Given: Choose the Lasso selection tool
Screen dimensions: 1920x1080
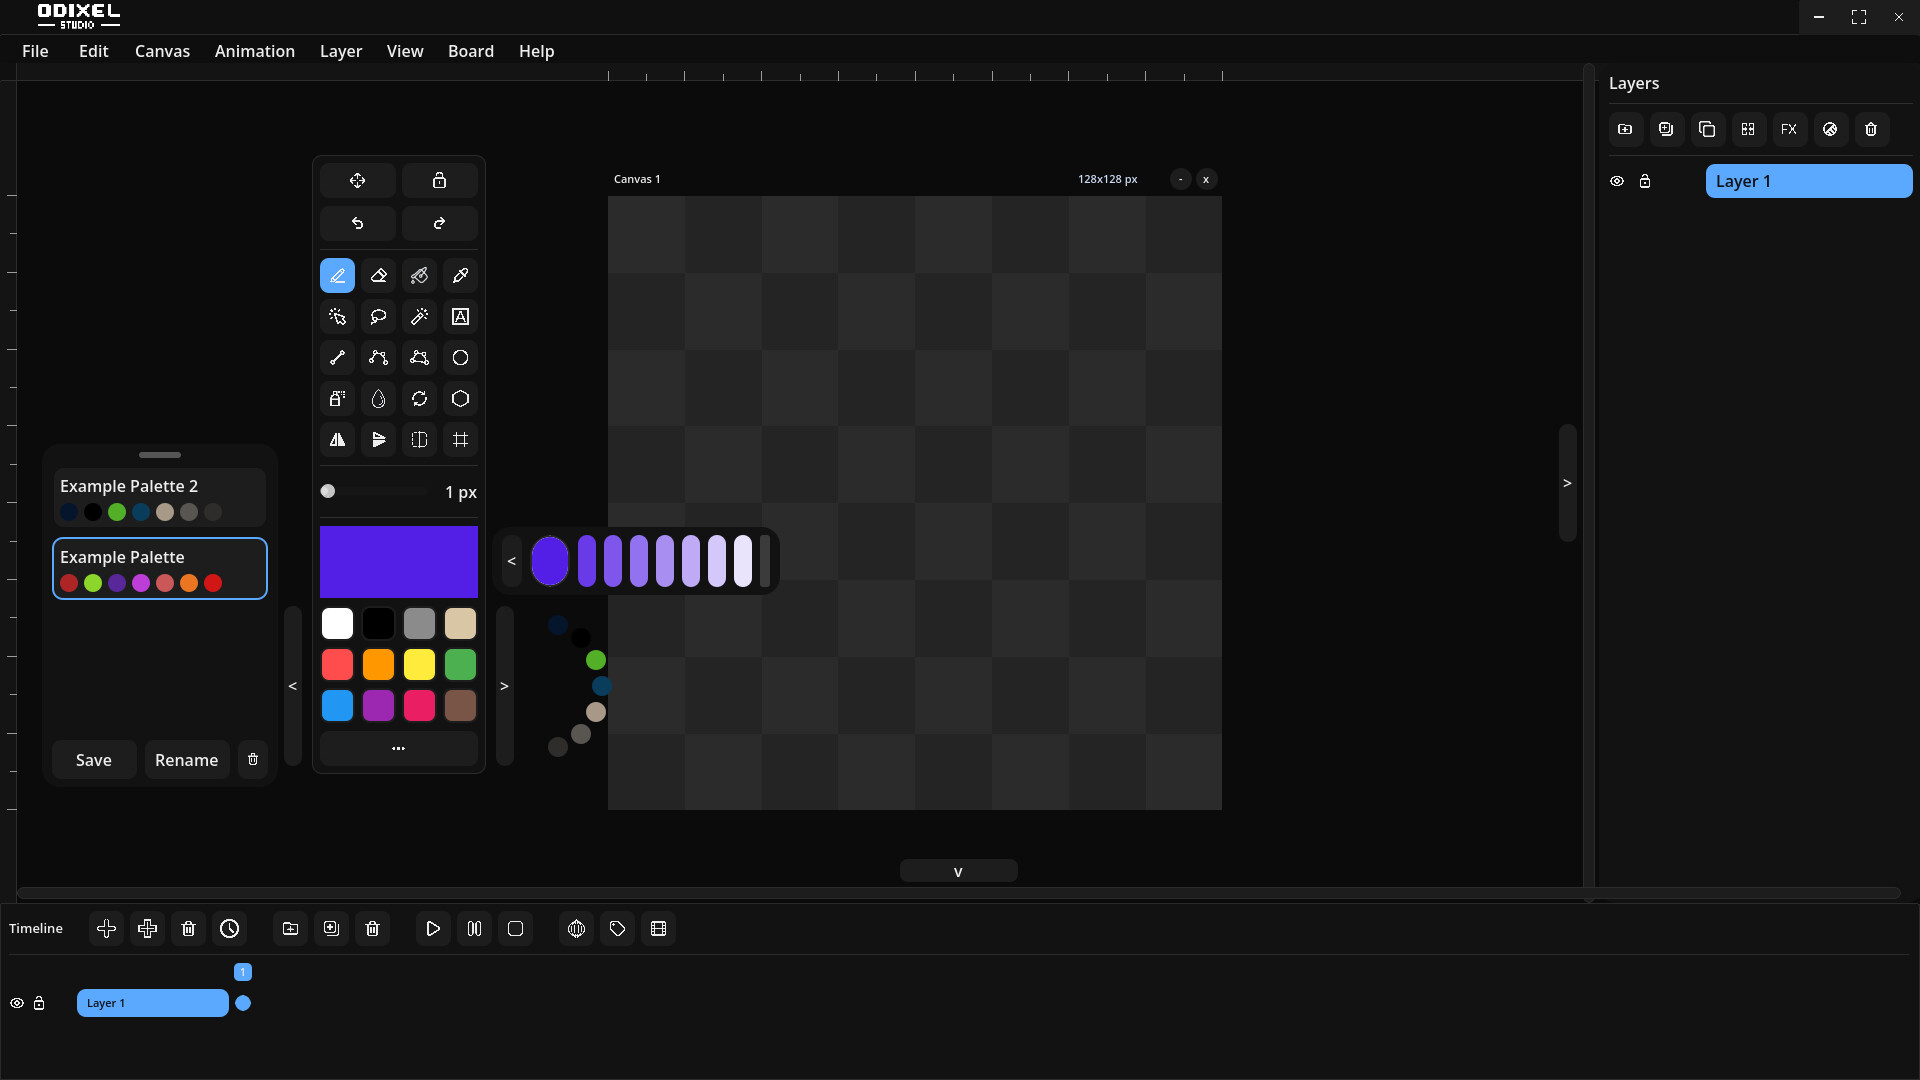Looking at the screenshot, I should coord(378,317).
